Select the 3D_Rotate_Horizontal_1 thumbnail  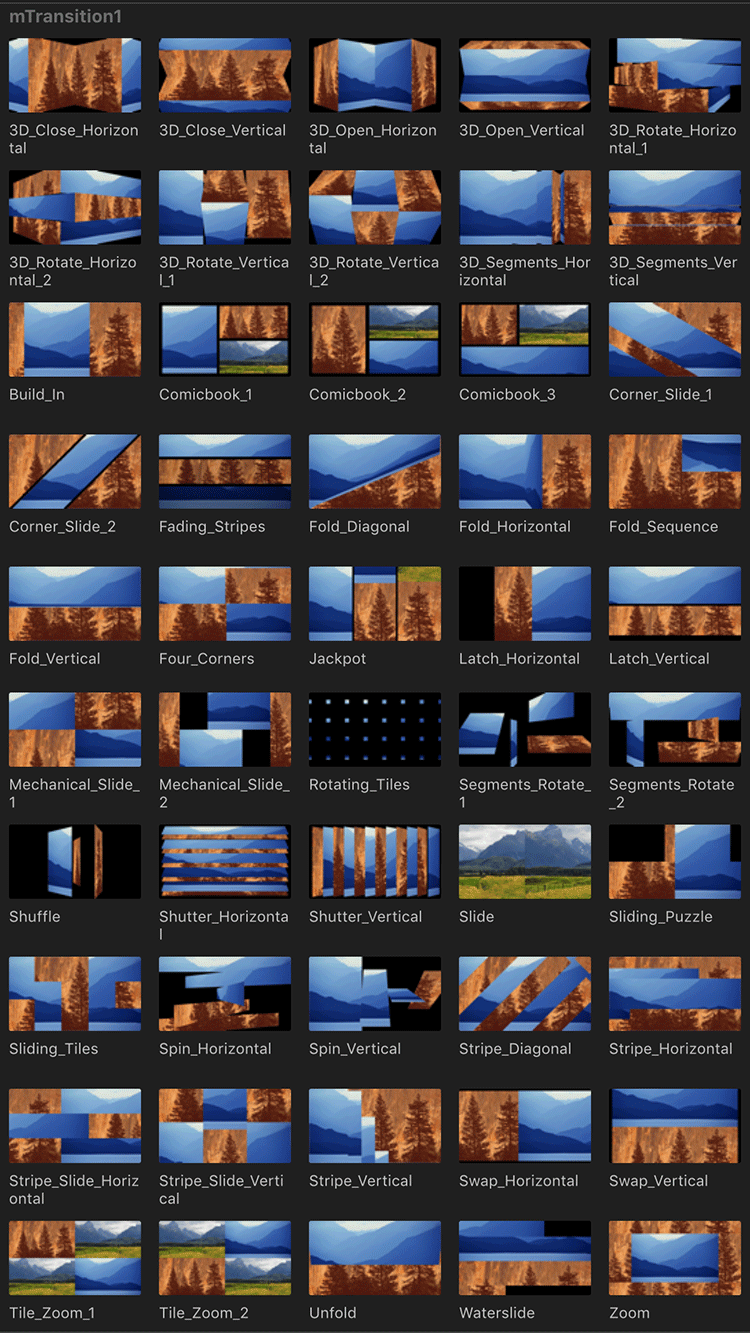coord(675,75)
